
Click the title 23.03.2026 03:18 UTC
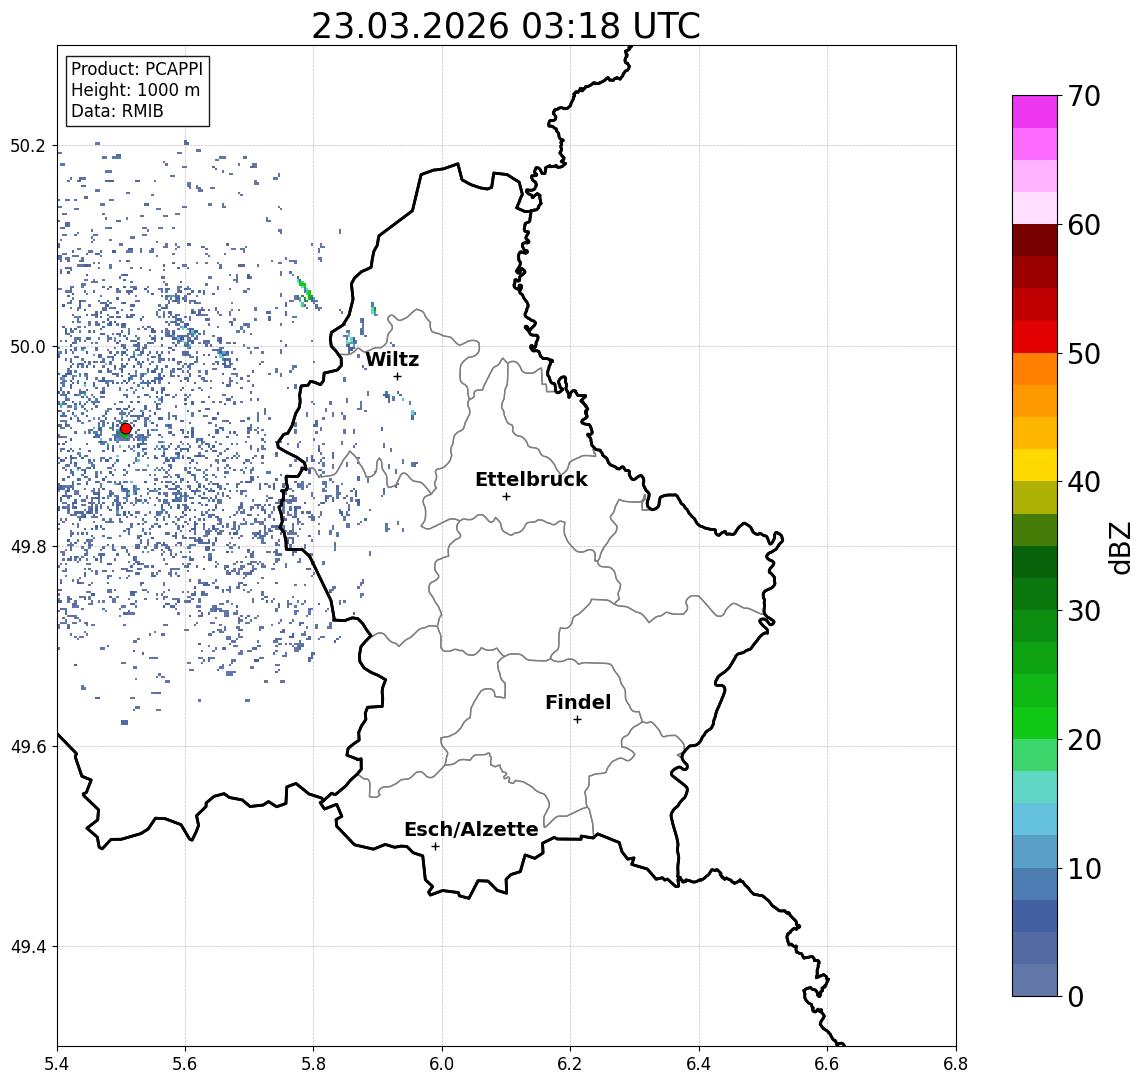505,26
